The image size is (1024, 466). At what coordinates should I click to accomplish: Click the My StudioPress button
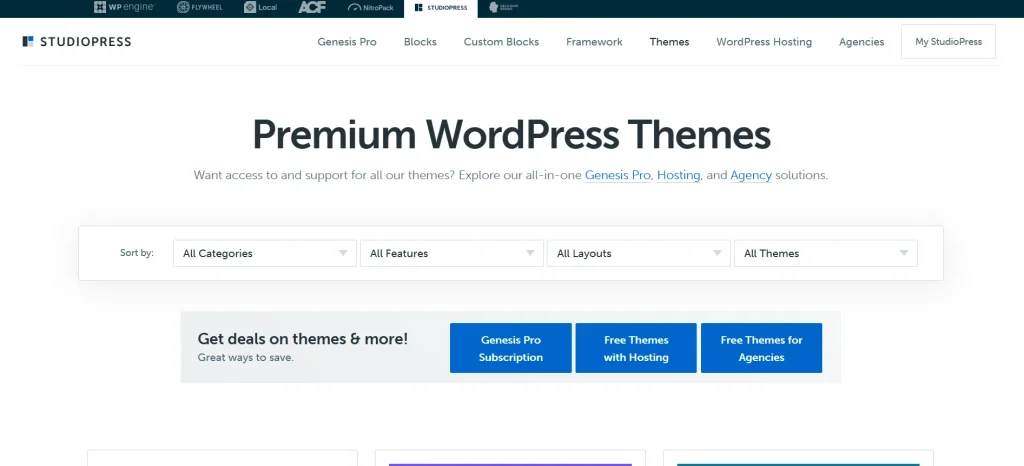948,42
